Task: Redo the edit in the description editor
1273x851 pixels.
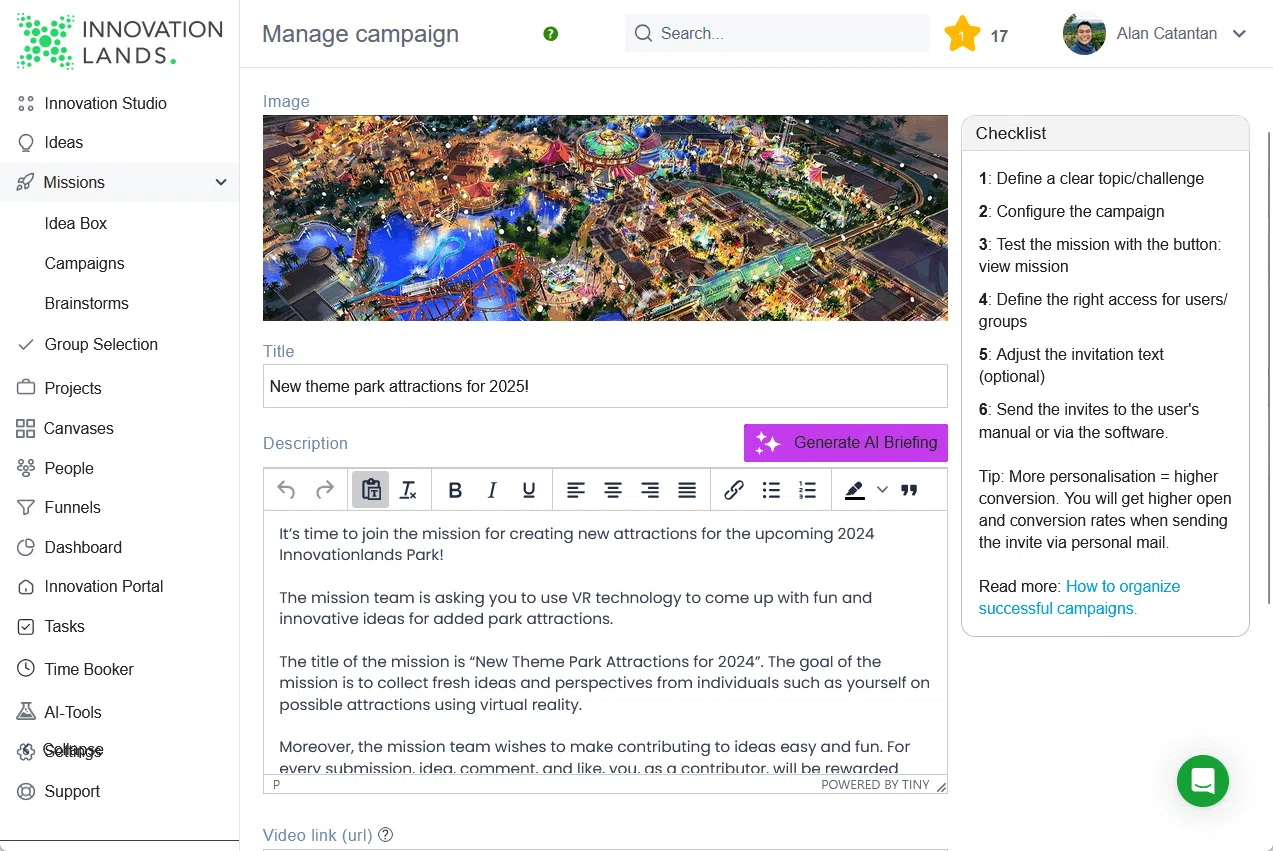Action: [325, 490]
